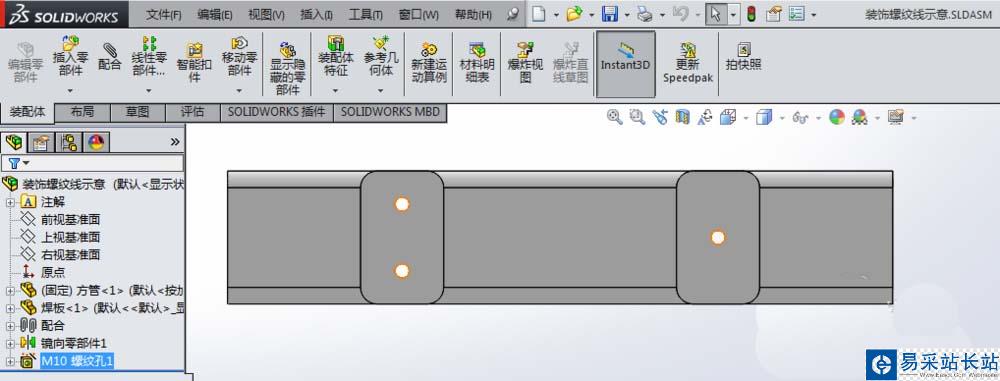Open the 工具(T) menu
The image size is (1000, 381).
click(x=366, y=14)
